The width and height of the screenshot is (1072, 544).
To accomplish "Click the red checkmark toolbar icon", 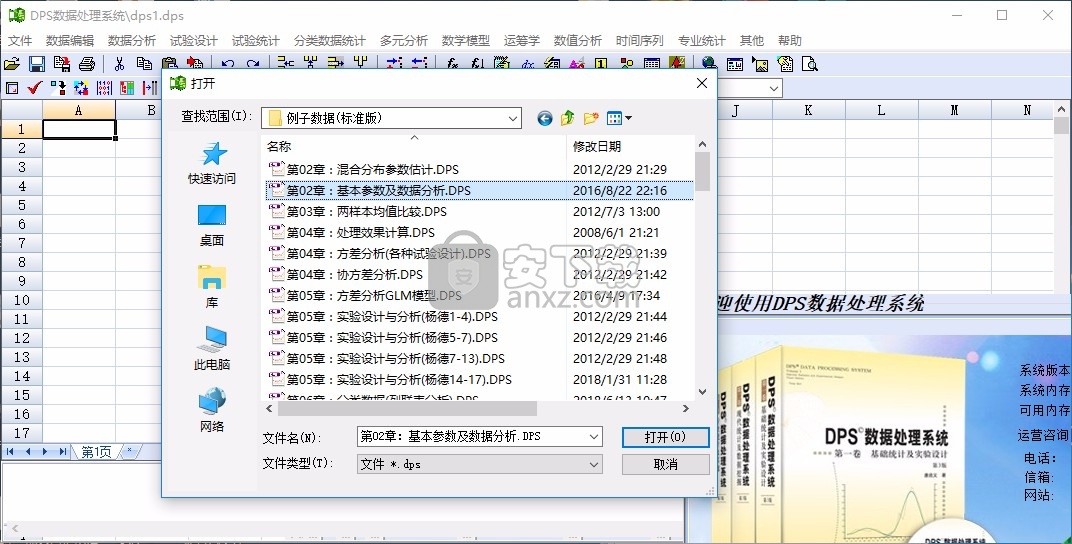I will (x=35, y=87).
